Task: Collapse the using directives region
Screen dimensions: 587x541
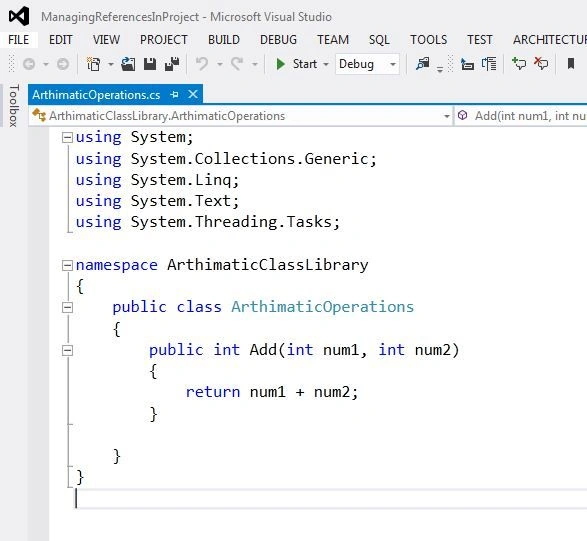Action: tap(67, 137)
